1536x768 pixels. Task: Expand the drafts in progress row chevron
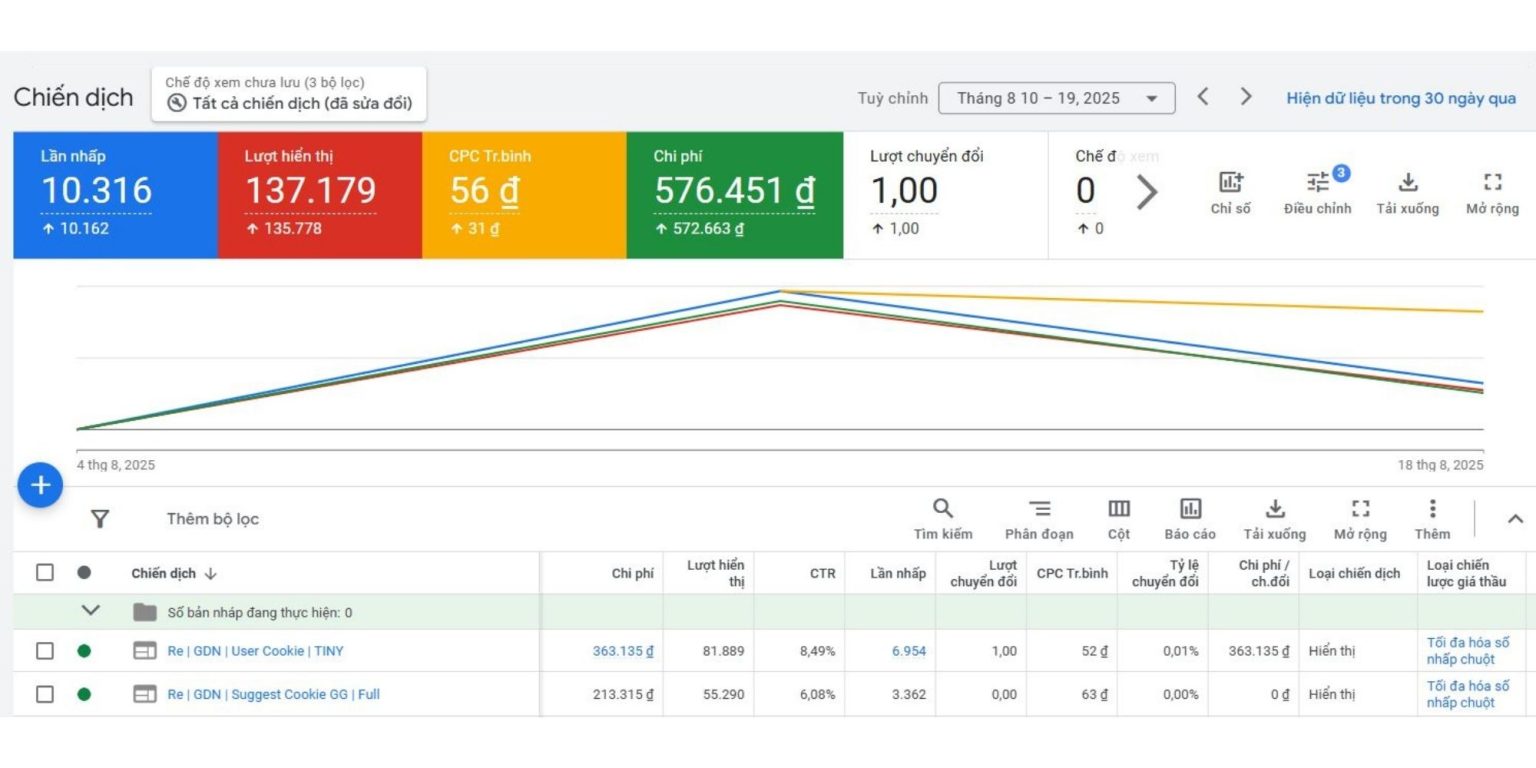pos(91,611)
